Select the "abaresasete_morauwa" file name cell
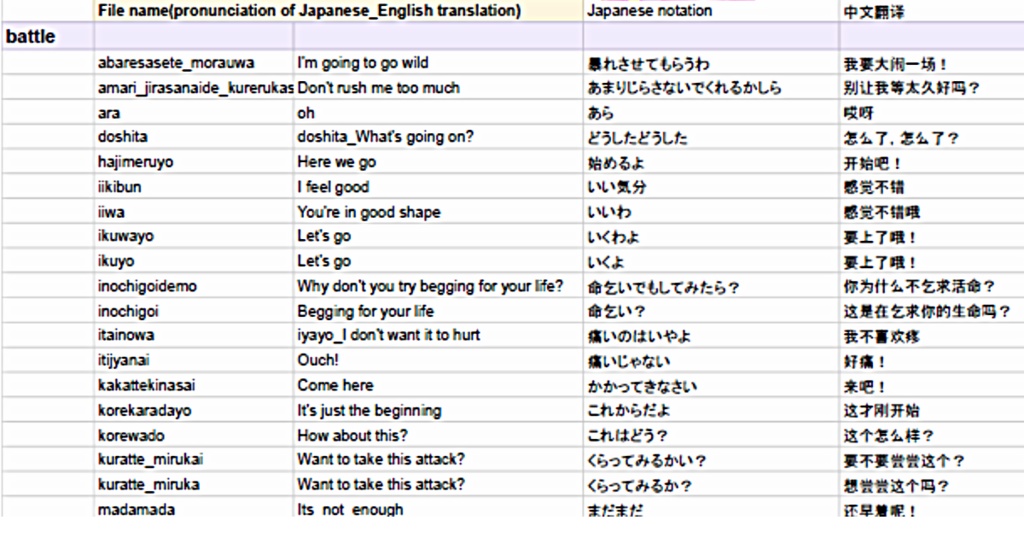 pos(176,63)
